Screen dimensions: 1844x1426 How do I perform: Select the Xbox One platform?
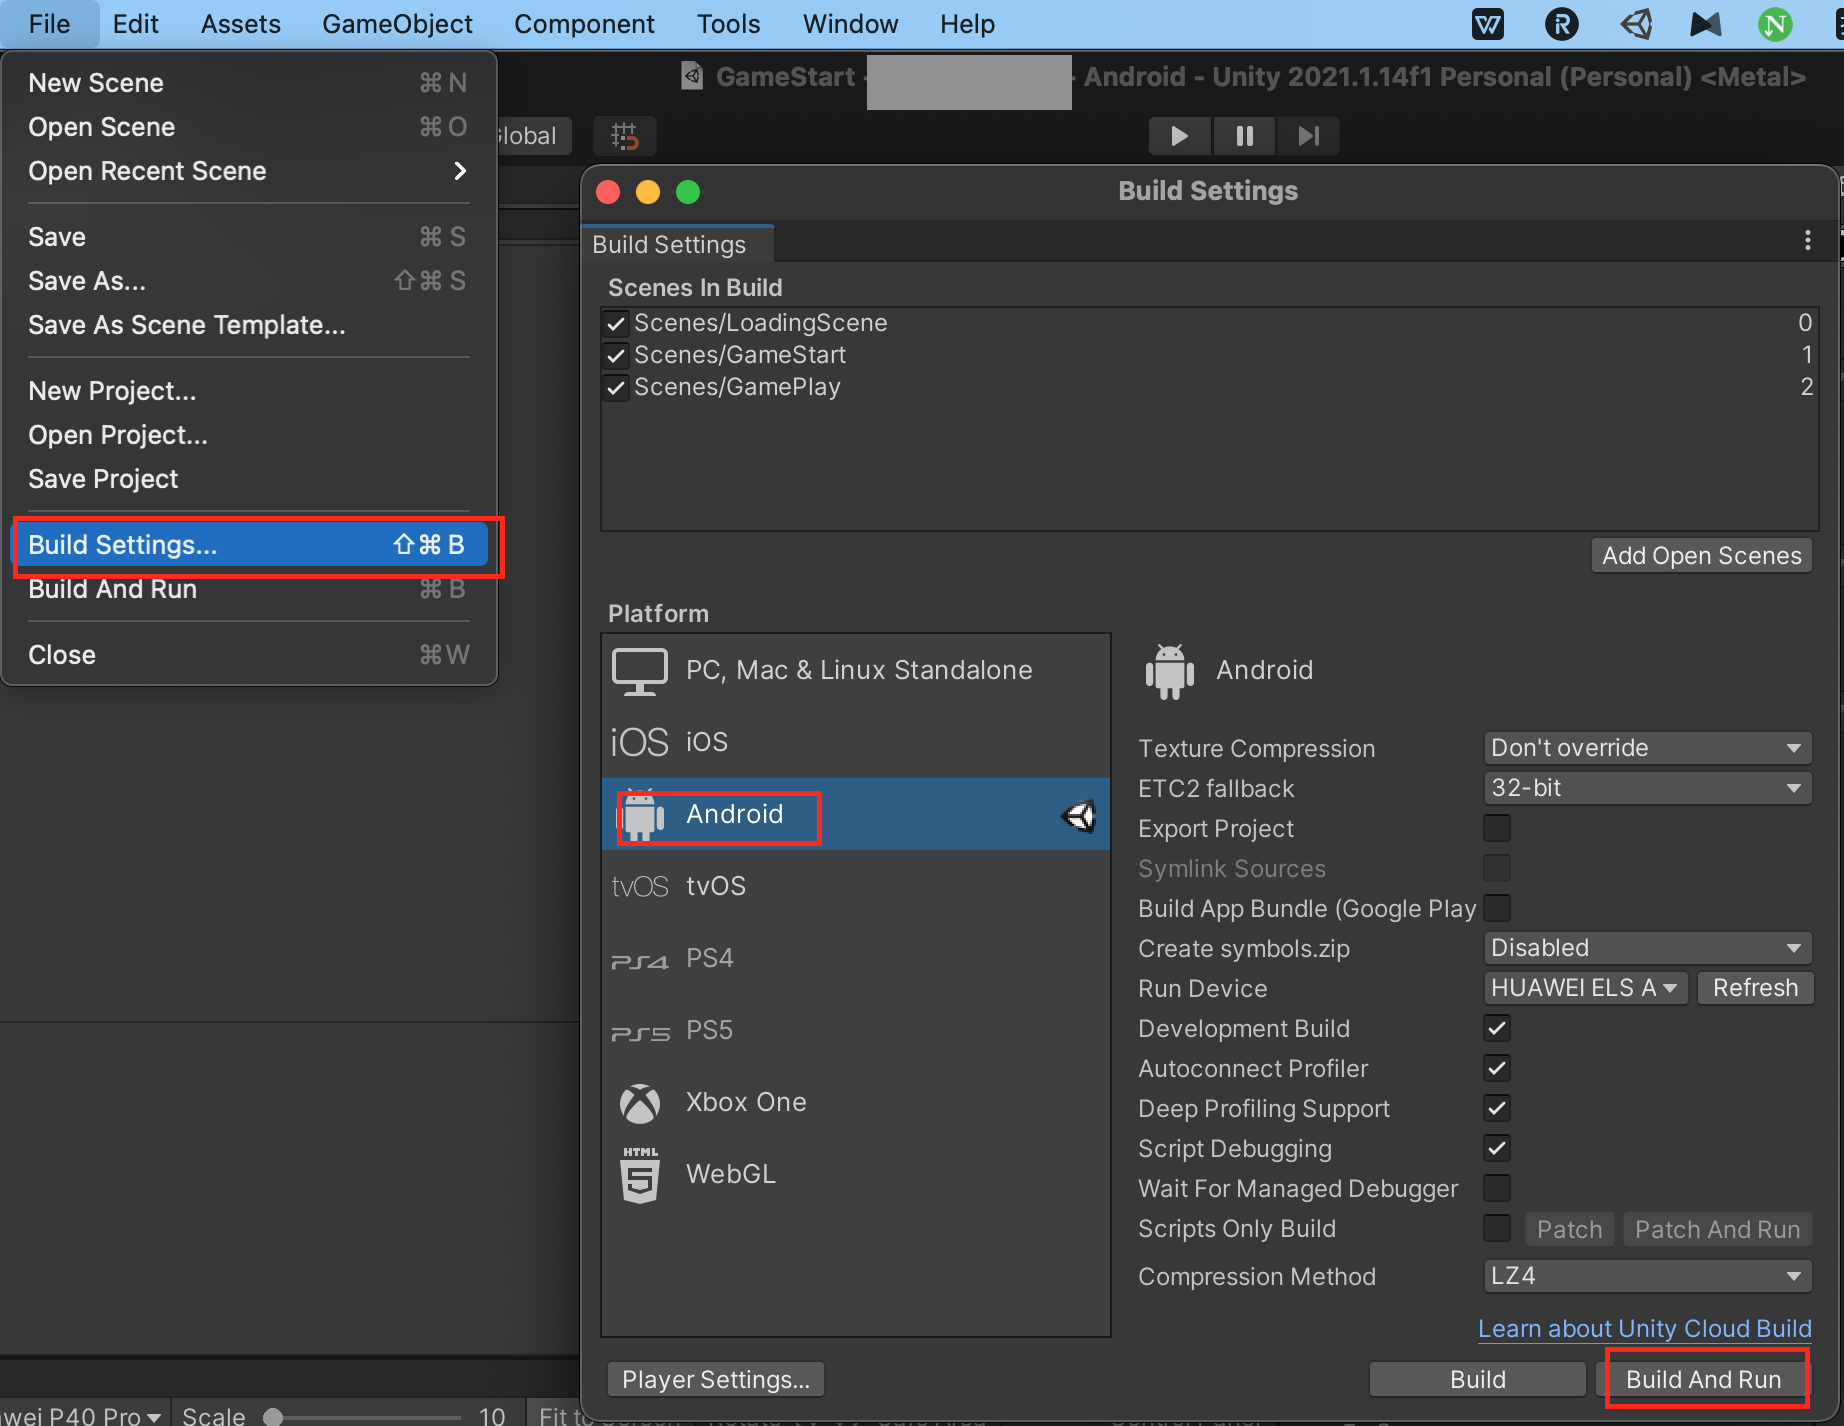point(745,1102)
